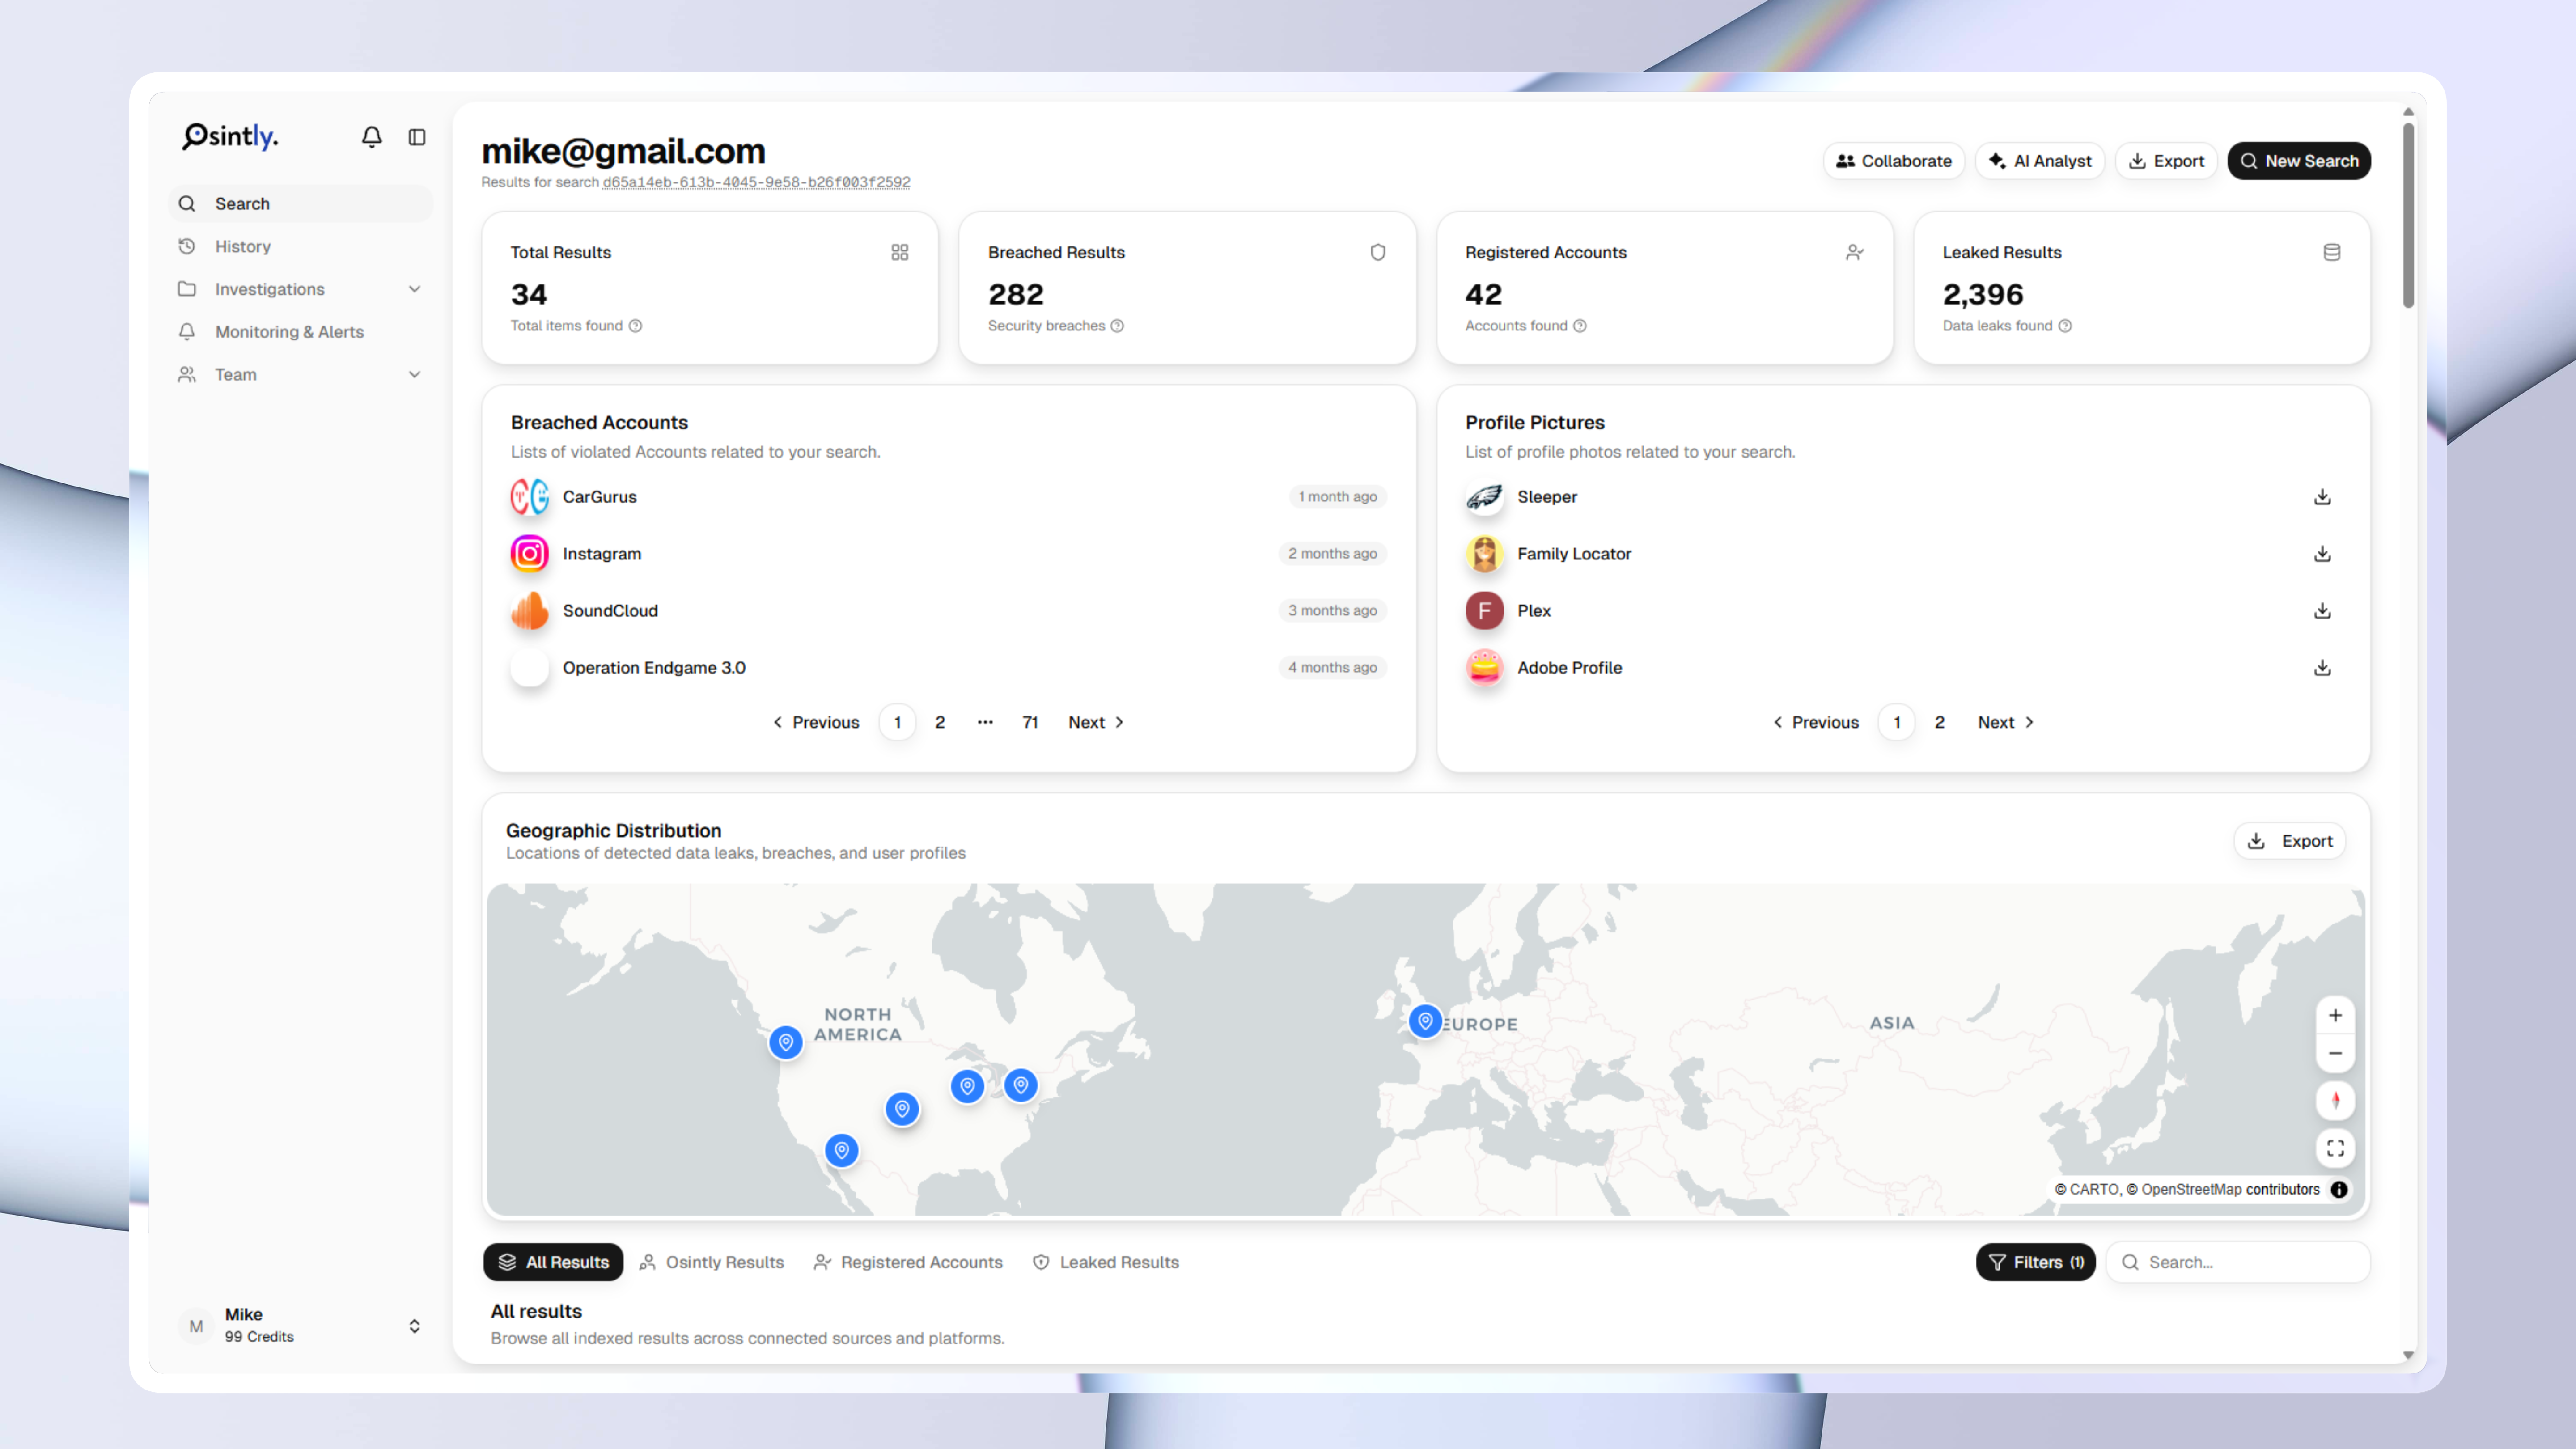Click the CARTO attribution link

tap(2094, 1190)
